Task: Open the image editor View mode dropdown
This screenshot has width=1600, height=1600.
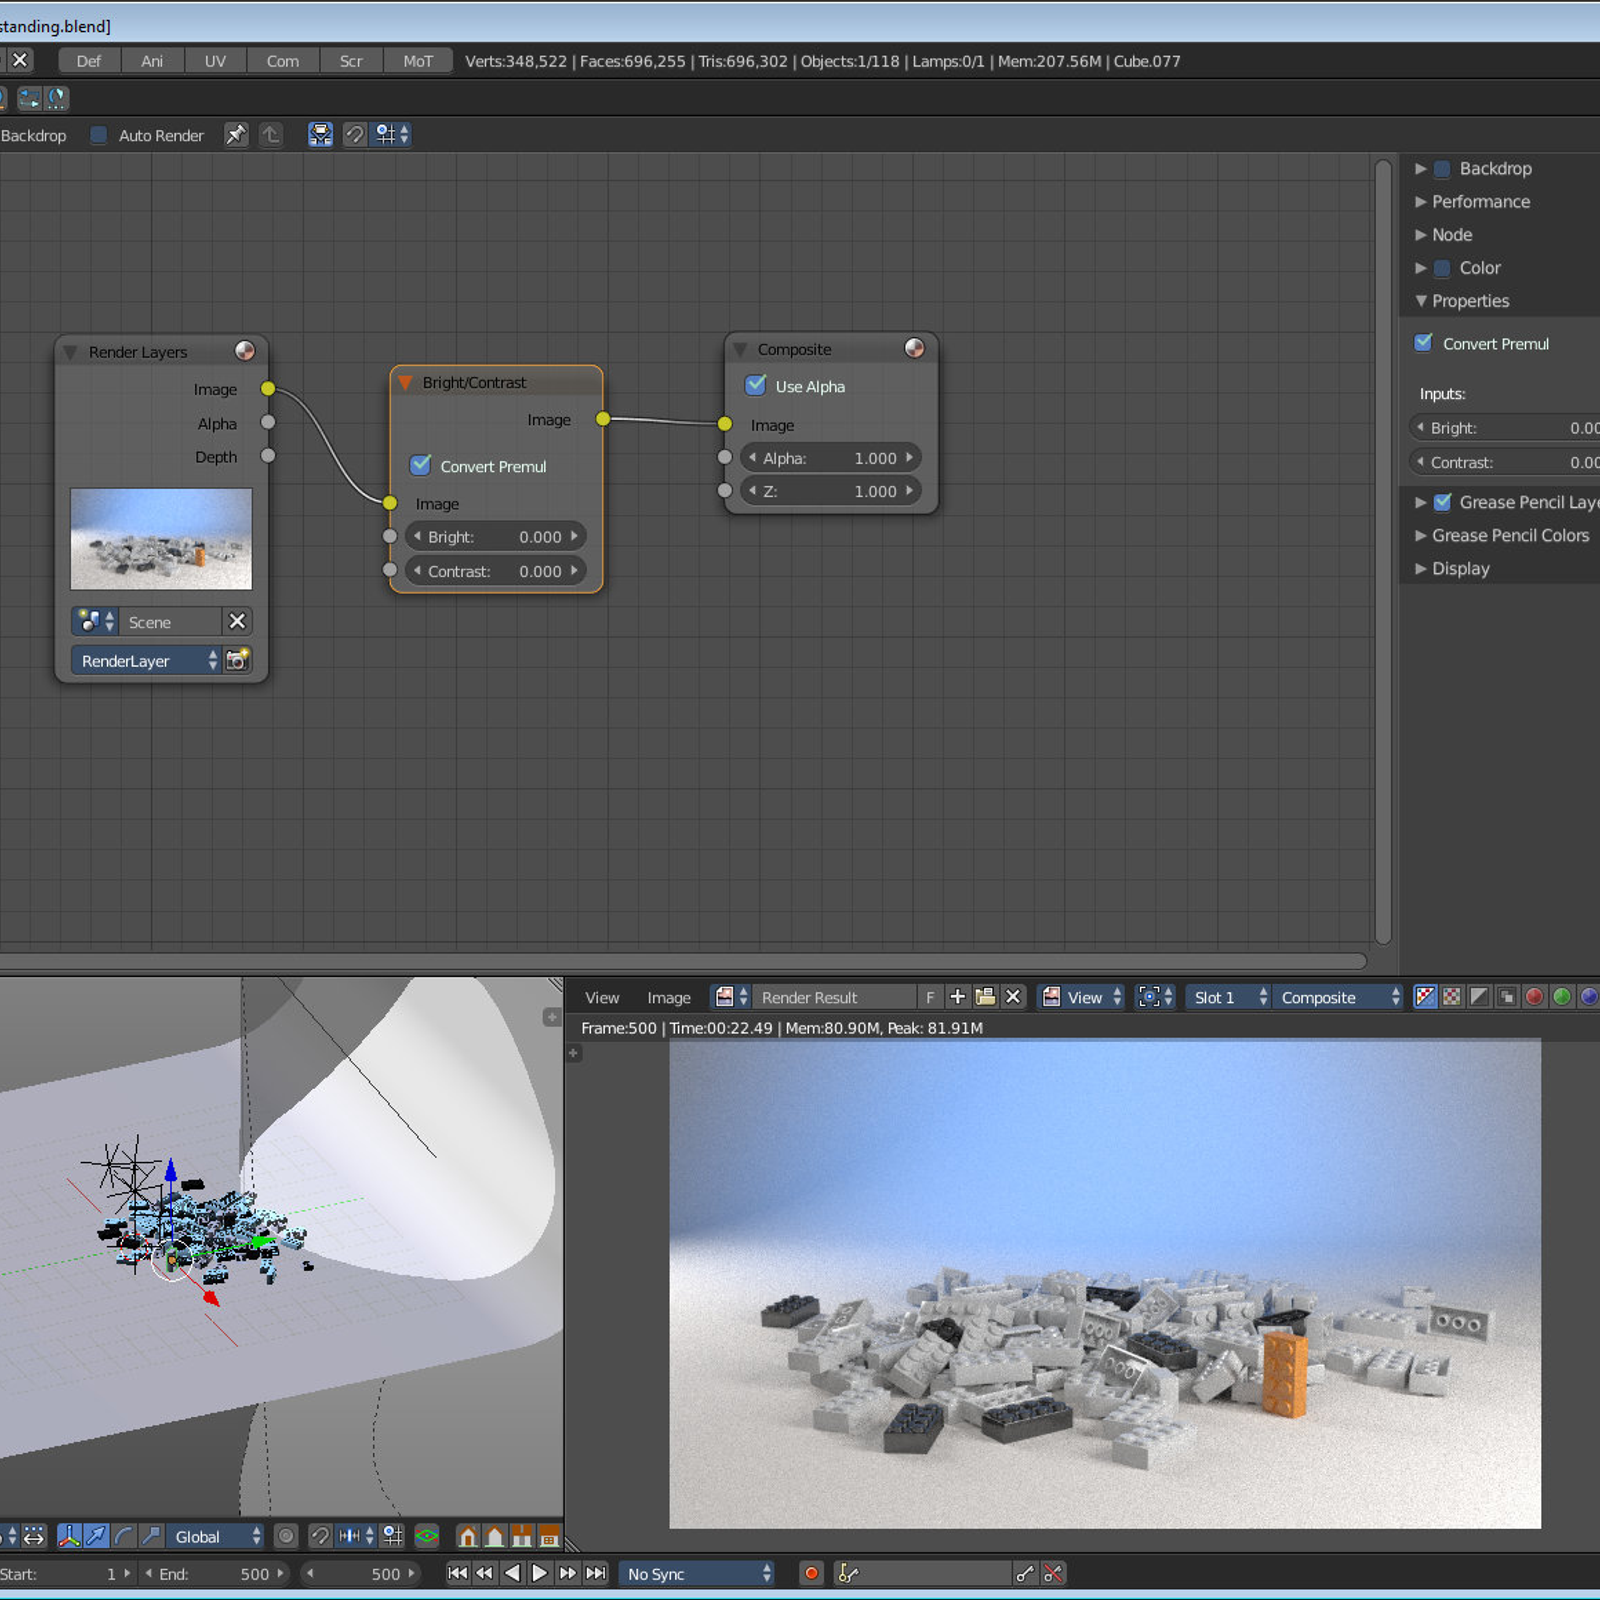Action: pyautogui.click(x=1080, y=997)
